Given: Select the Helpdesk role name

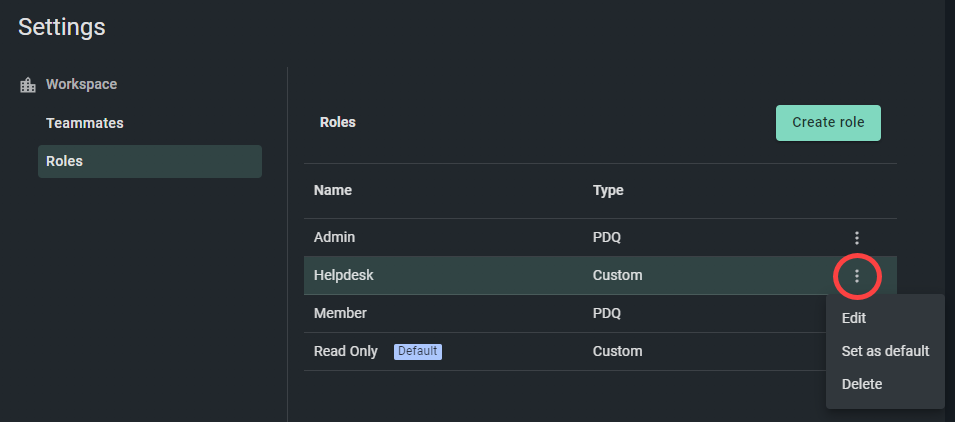Looking at the screenshot, I should click(x=344, y=275).
